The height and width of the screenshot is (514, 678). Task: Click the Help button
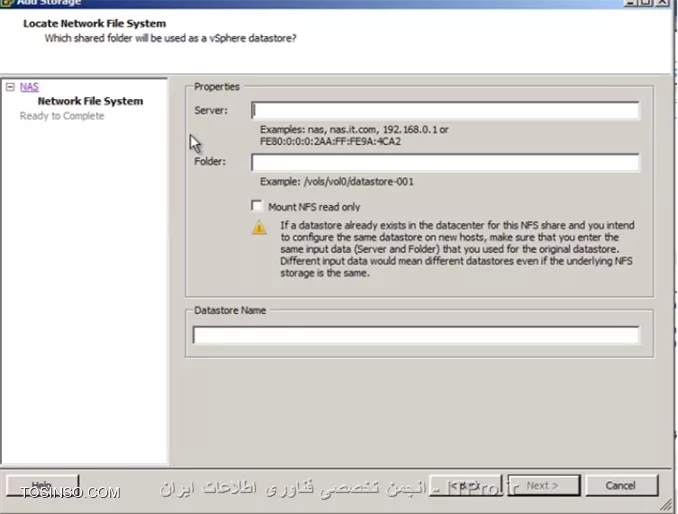[x=42, y=485]
